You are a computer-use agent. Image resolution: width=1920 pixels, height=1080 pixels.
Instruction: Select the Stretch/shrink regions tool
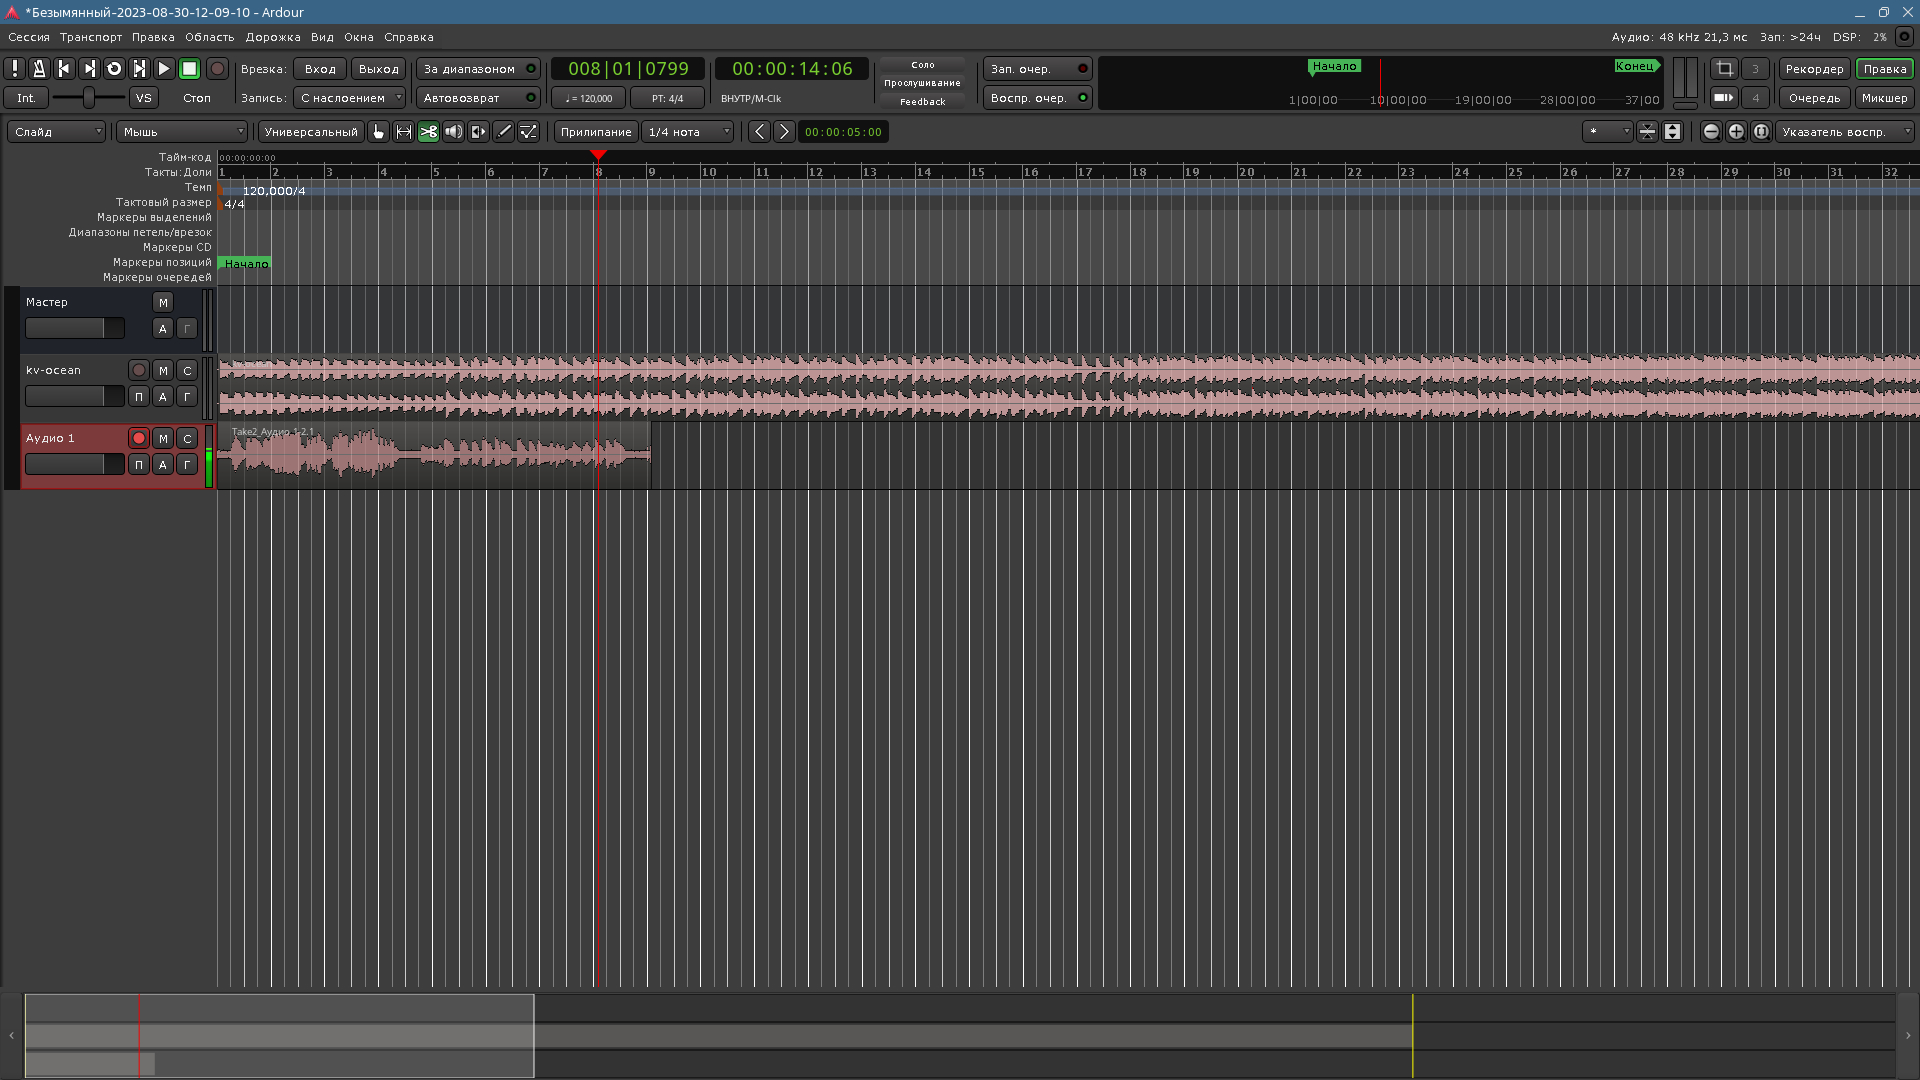479,132
